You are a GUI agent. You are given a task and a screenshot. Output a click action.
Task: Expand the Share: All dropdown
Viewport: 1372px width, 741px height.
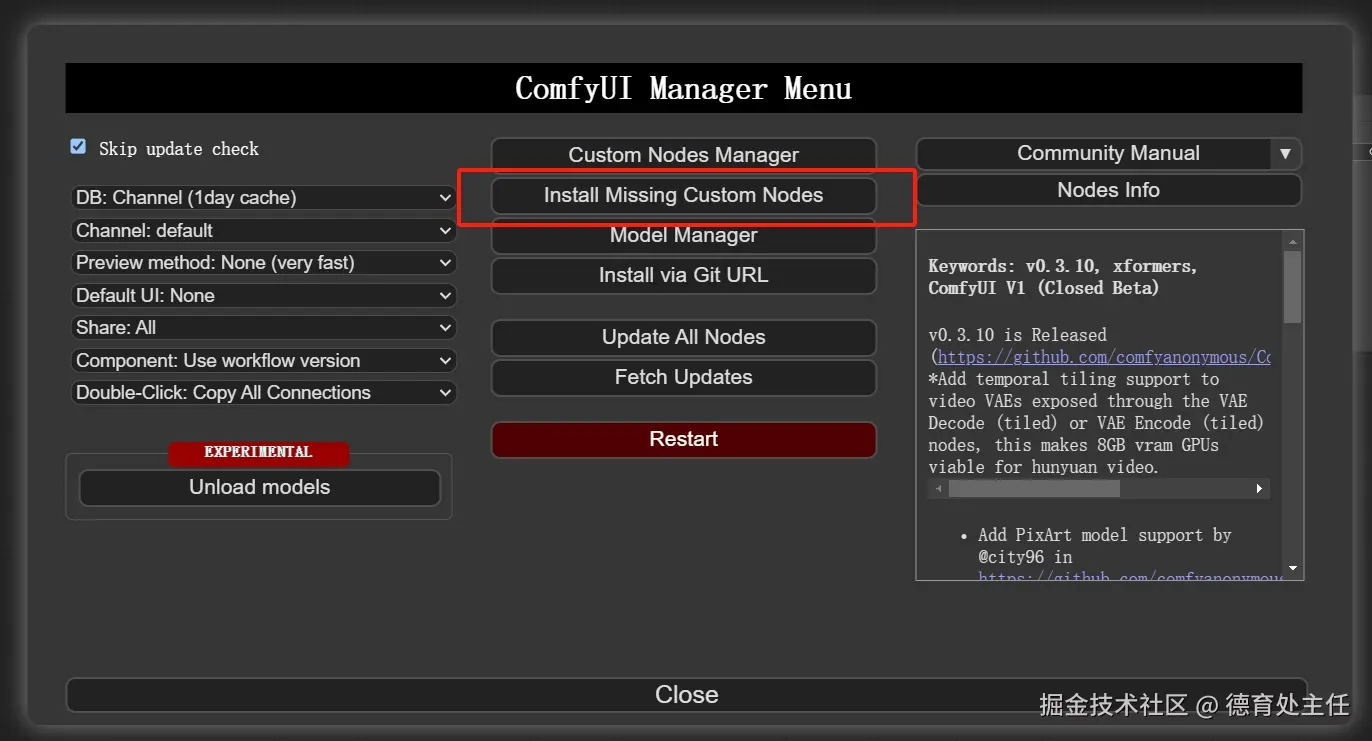264,328
